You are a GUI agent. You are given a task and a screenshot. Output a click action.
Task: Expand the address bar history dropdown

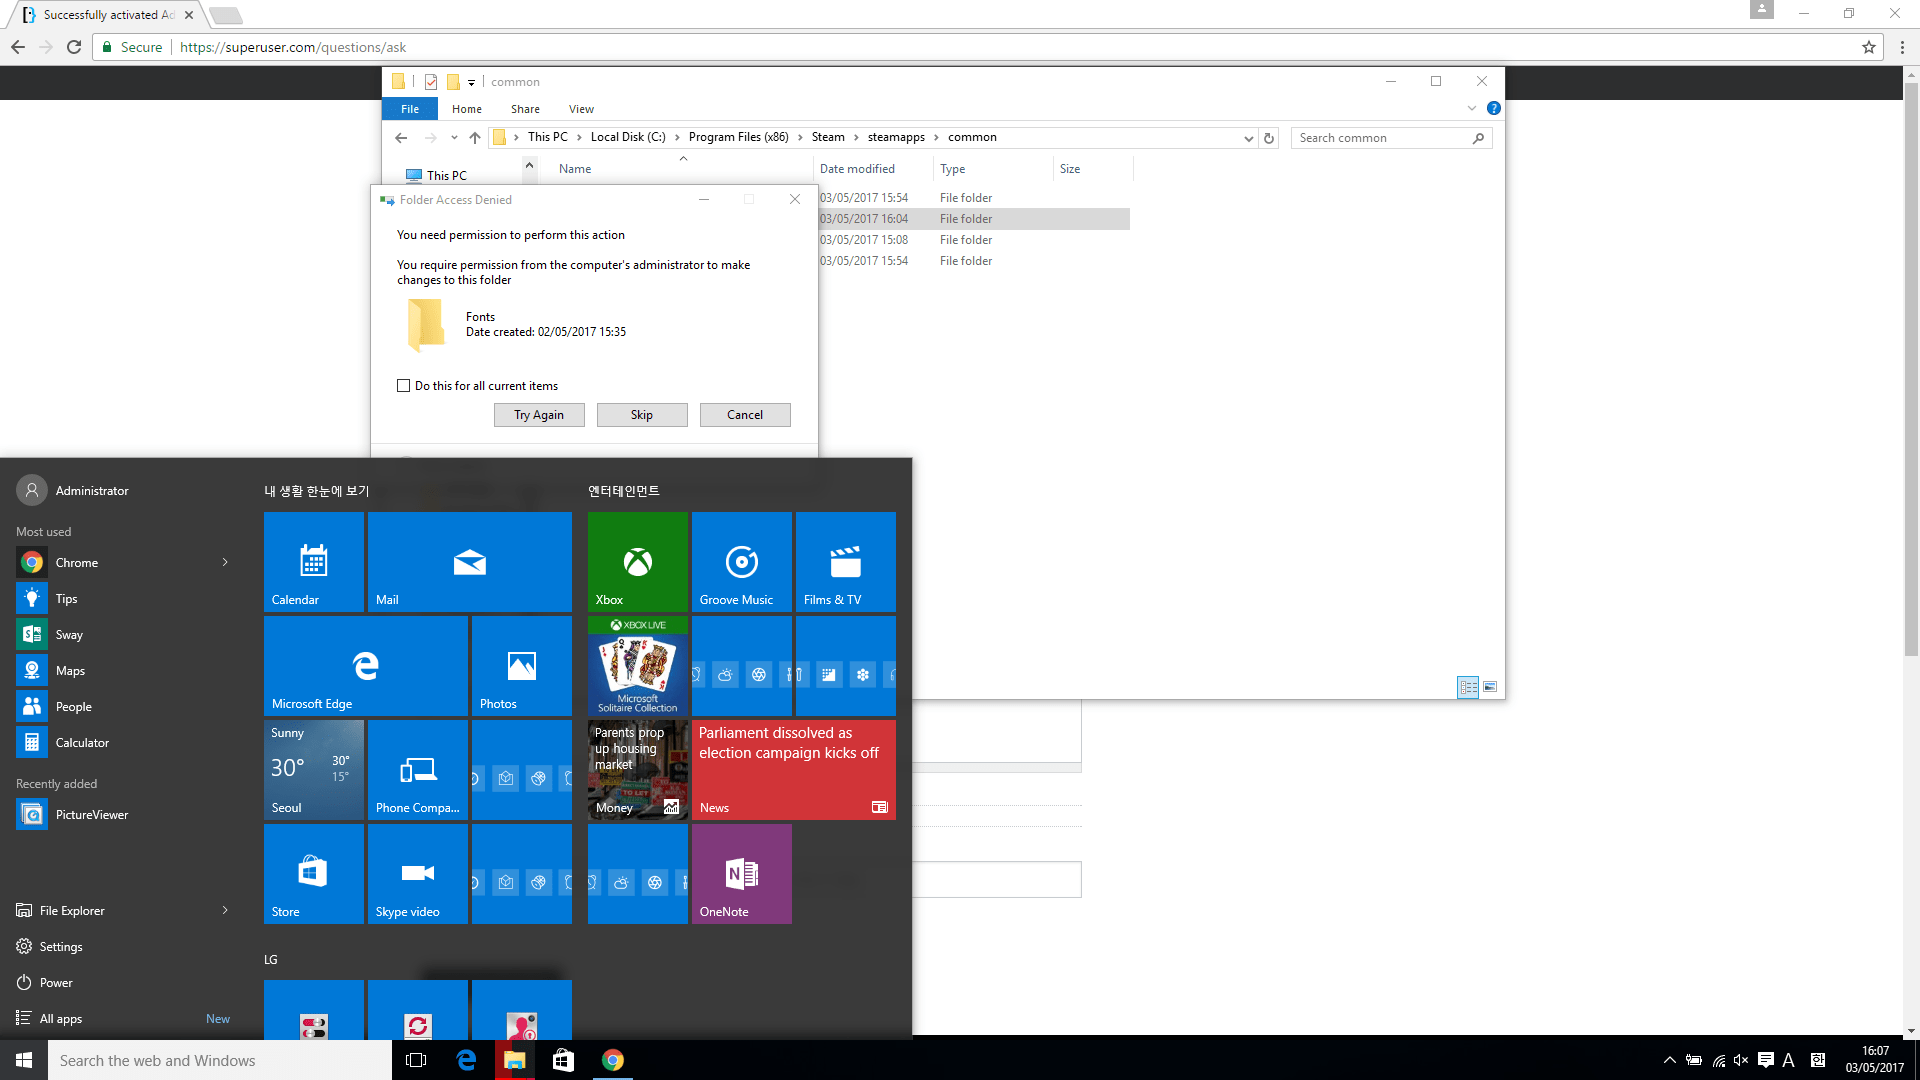click(1248, 139)
